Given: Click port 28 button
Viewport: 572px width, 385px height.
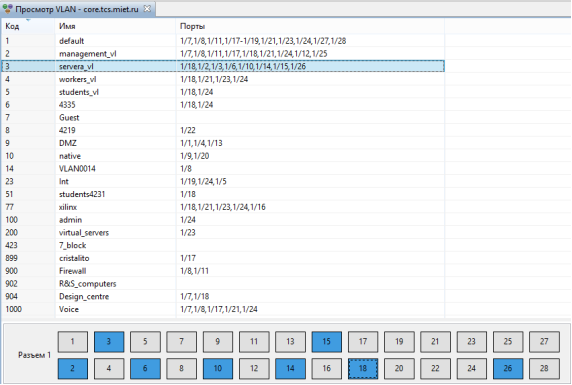Looking at the screenshot, I should click(x=544, y=369).
